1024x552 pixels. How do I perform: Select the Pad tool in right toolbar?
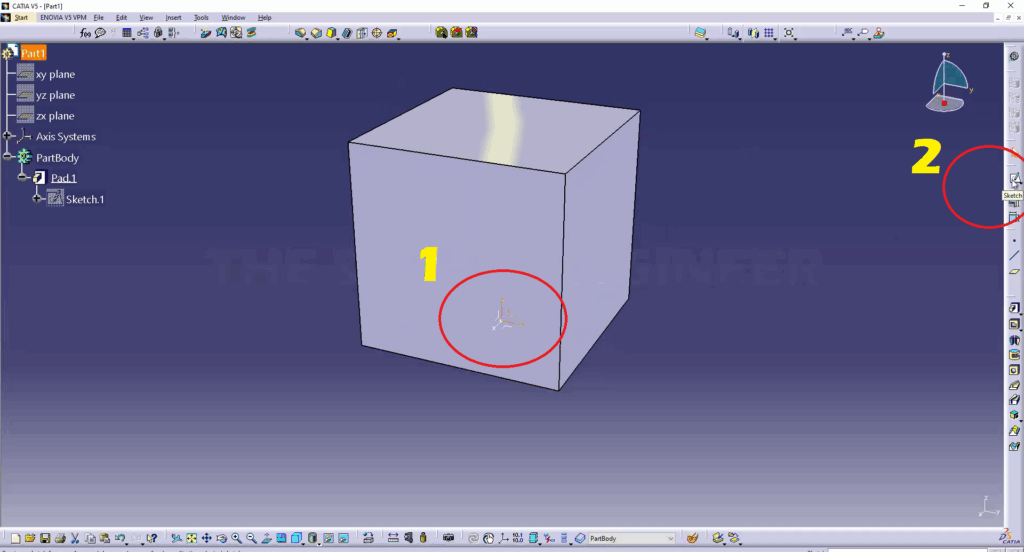pyautogui.click(x=1014, y=308)
